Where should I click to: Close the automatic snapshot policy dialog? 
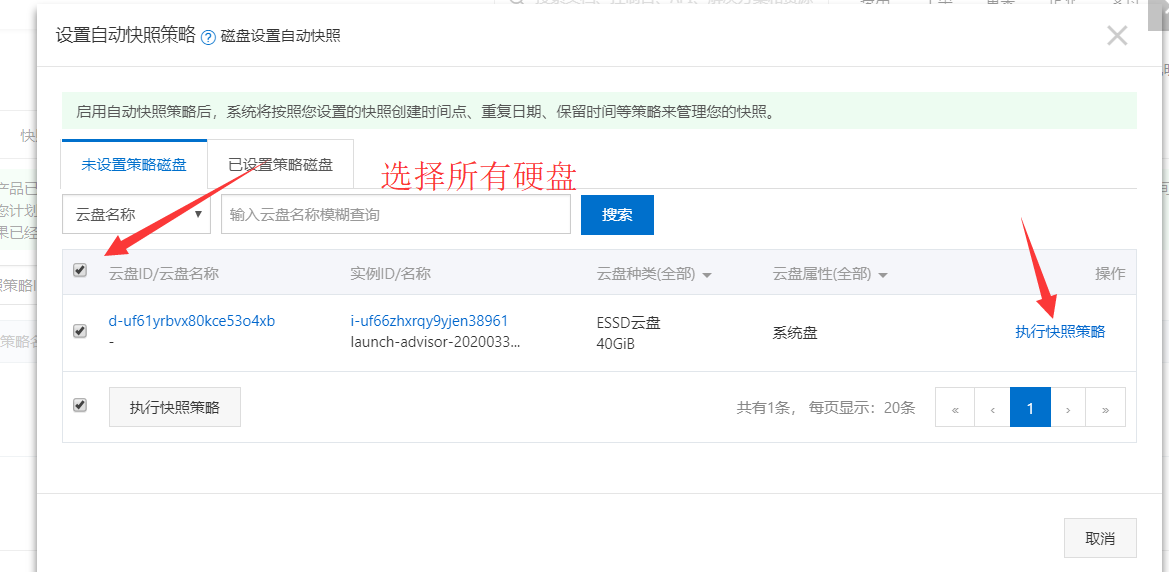coord(1117,36)
